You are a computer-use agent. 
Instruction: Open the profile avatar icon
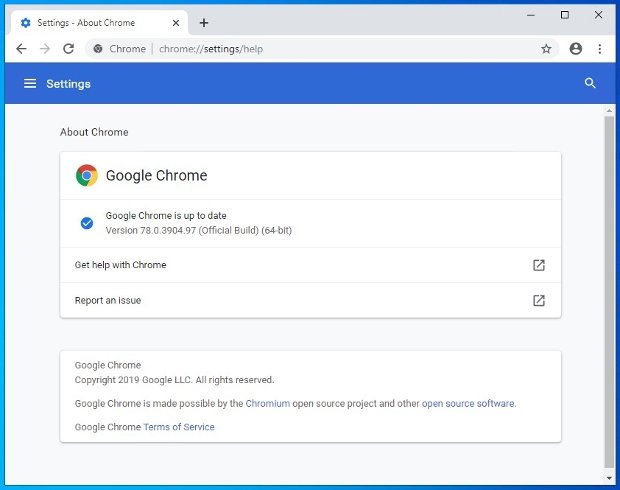tap(575, 49)
